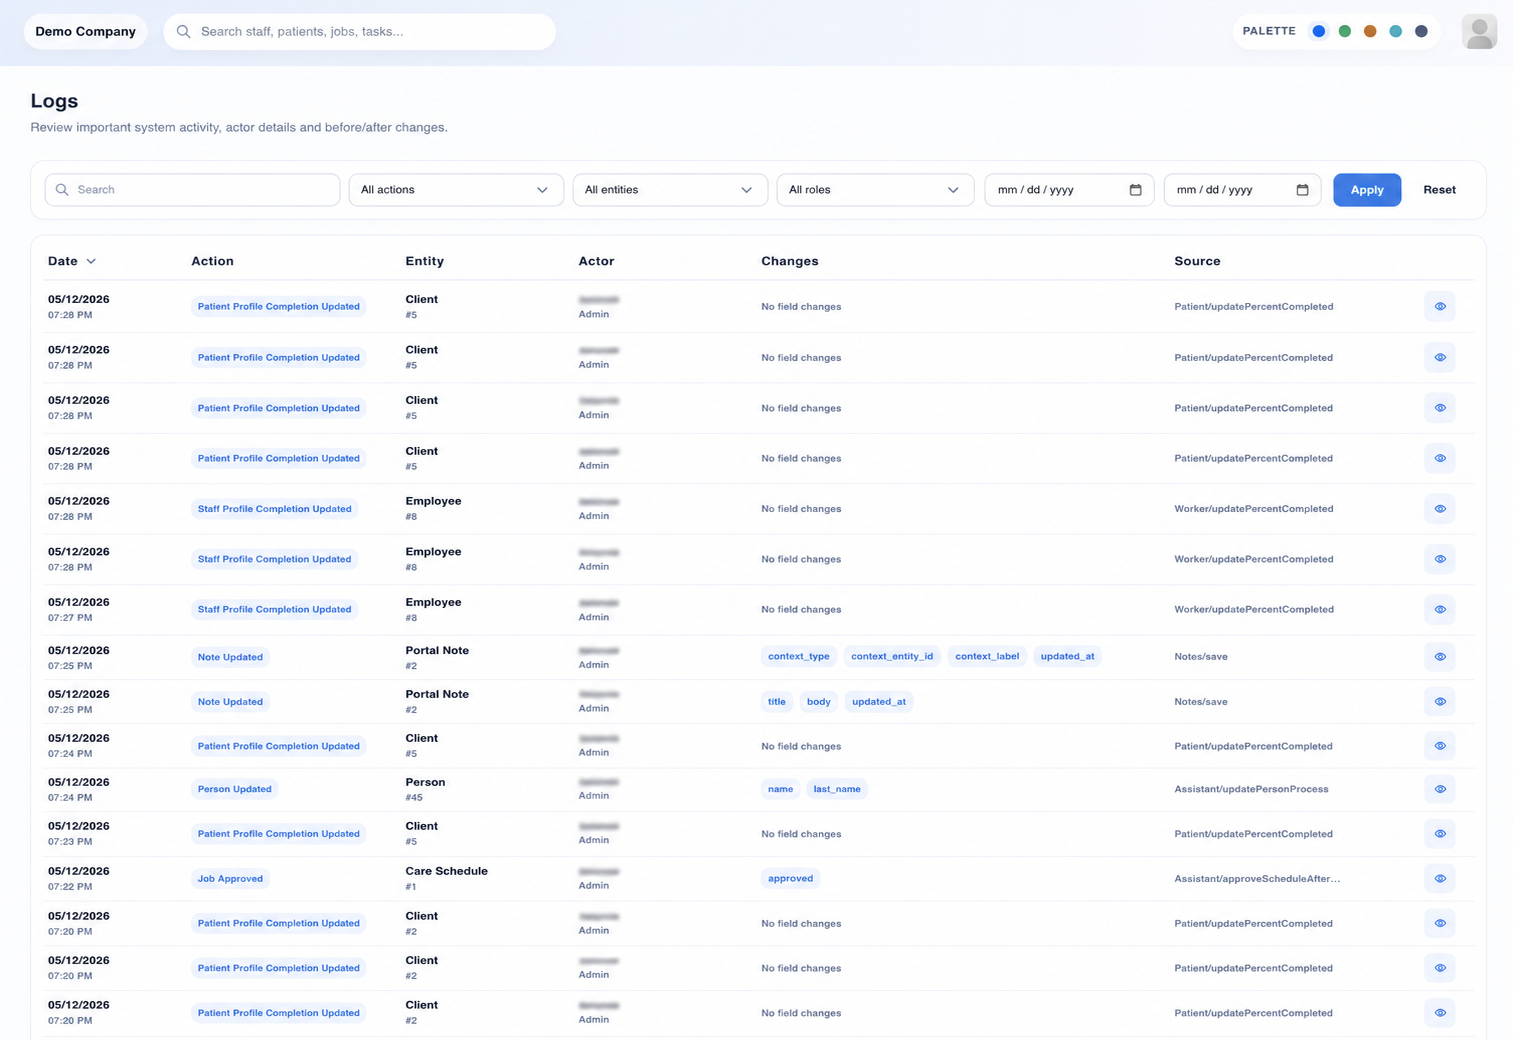Click the title change tag

point(777,702)
